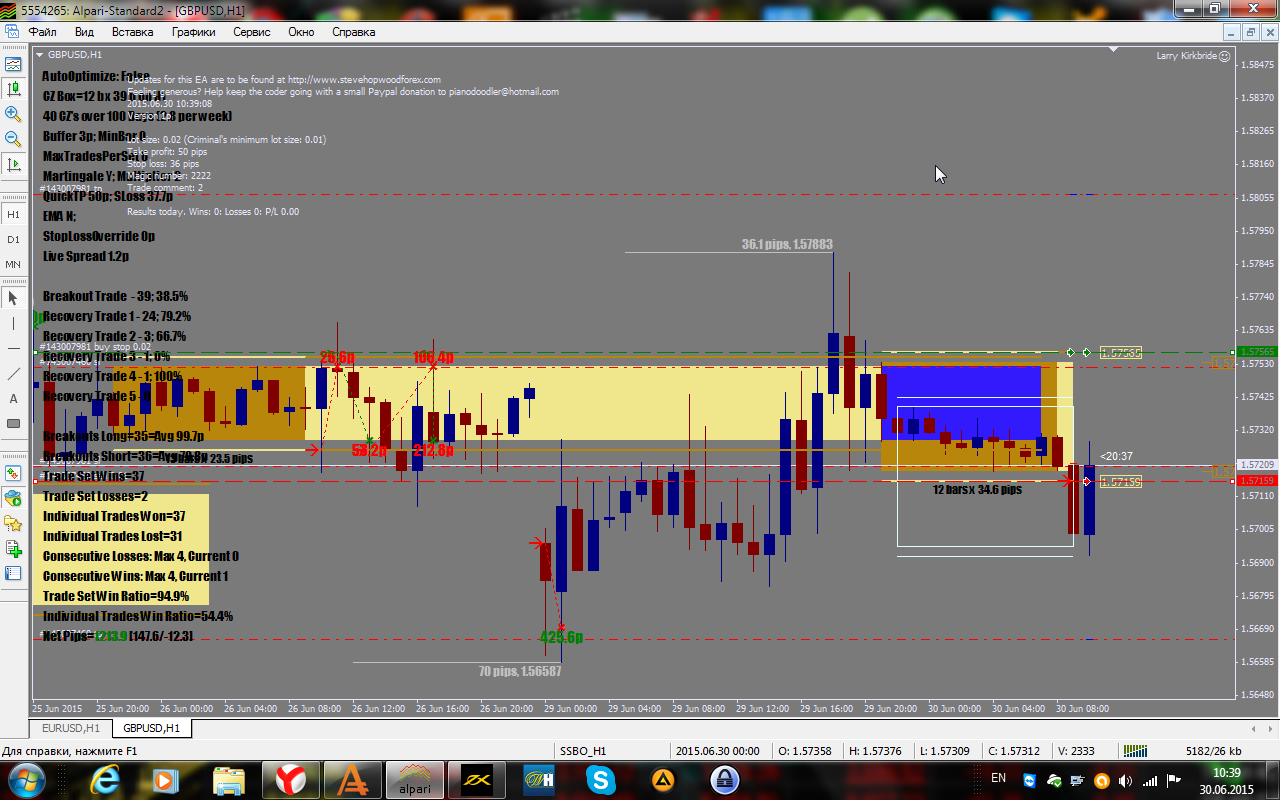The height and width of the screenshot is (800, 1280).
Task: Zoom in on the chart
Action: pyautogui.click(x=13, y=114)
